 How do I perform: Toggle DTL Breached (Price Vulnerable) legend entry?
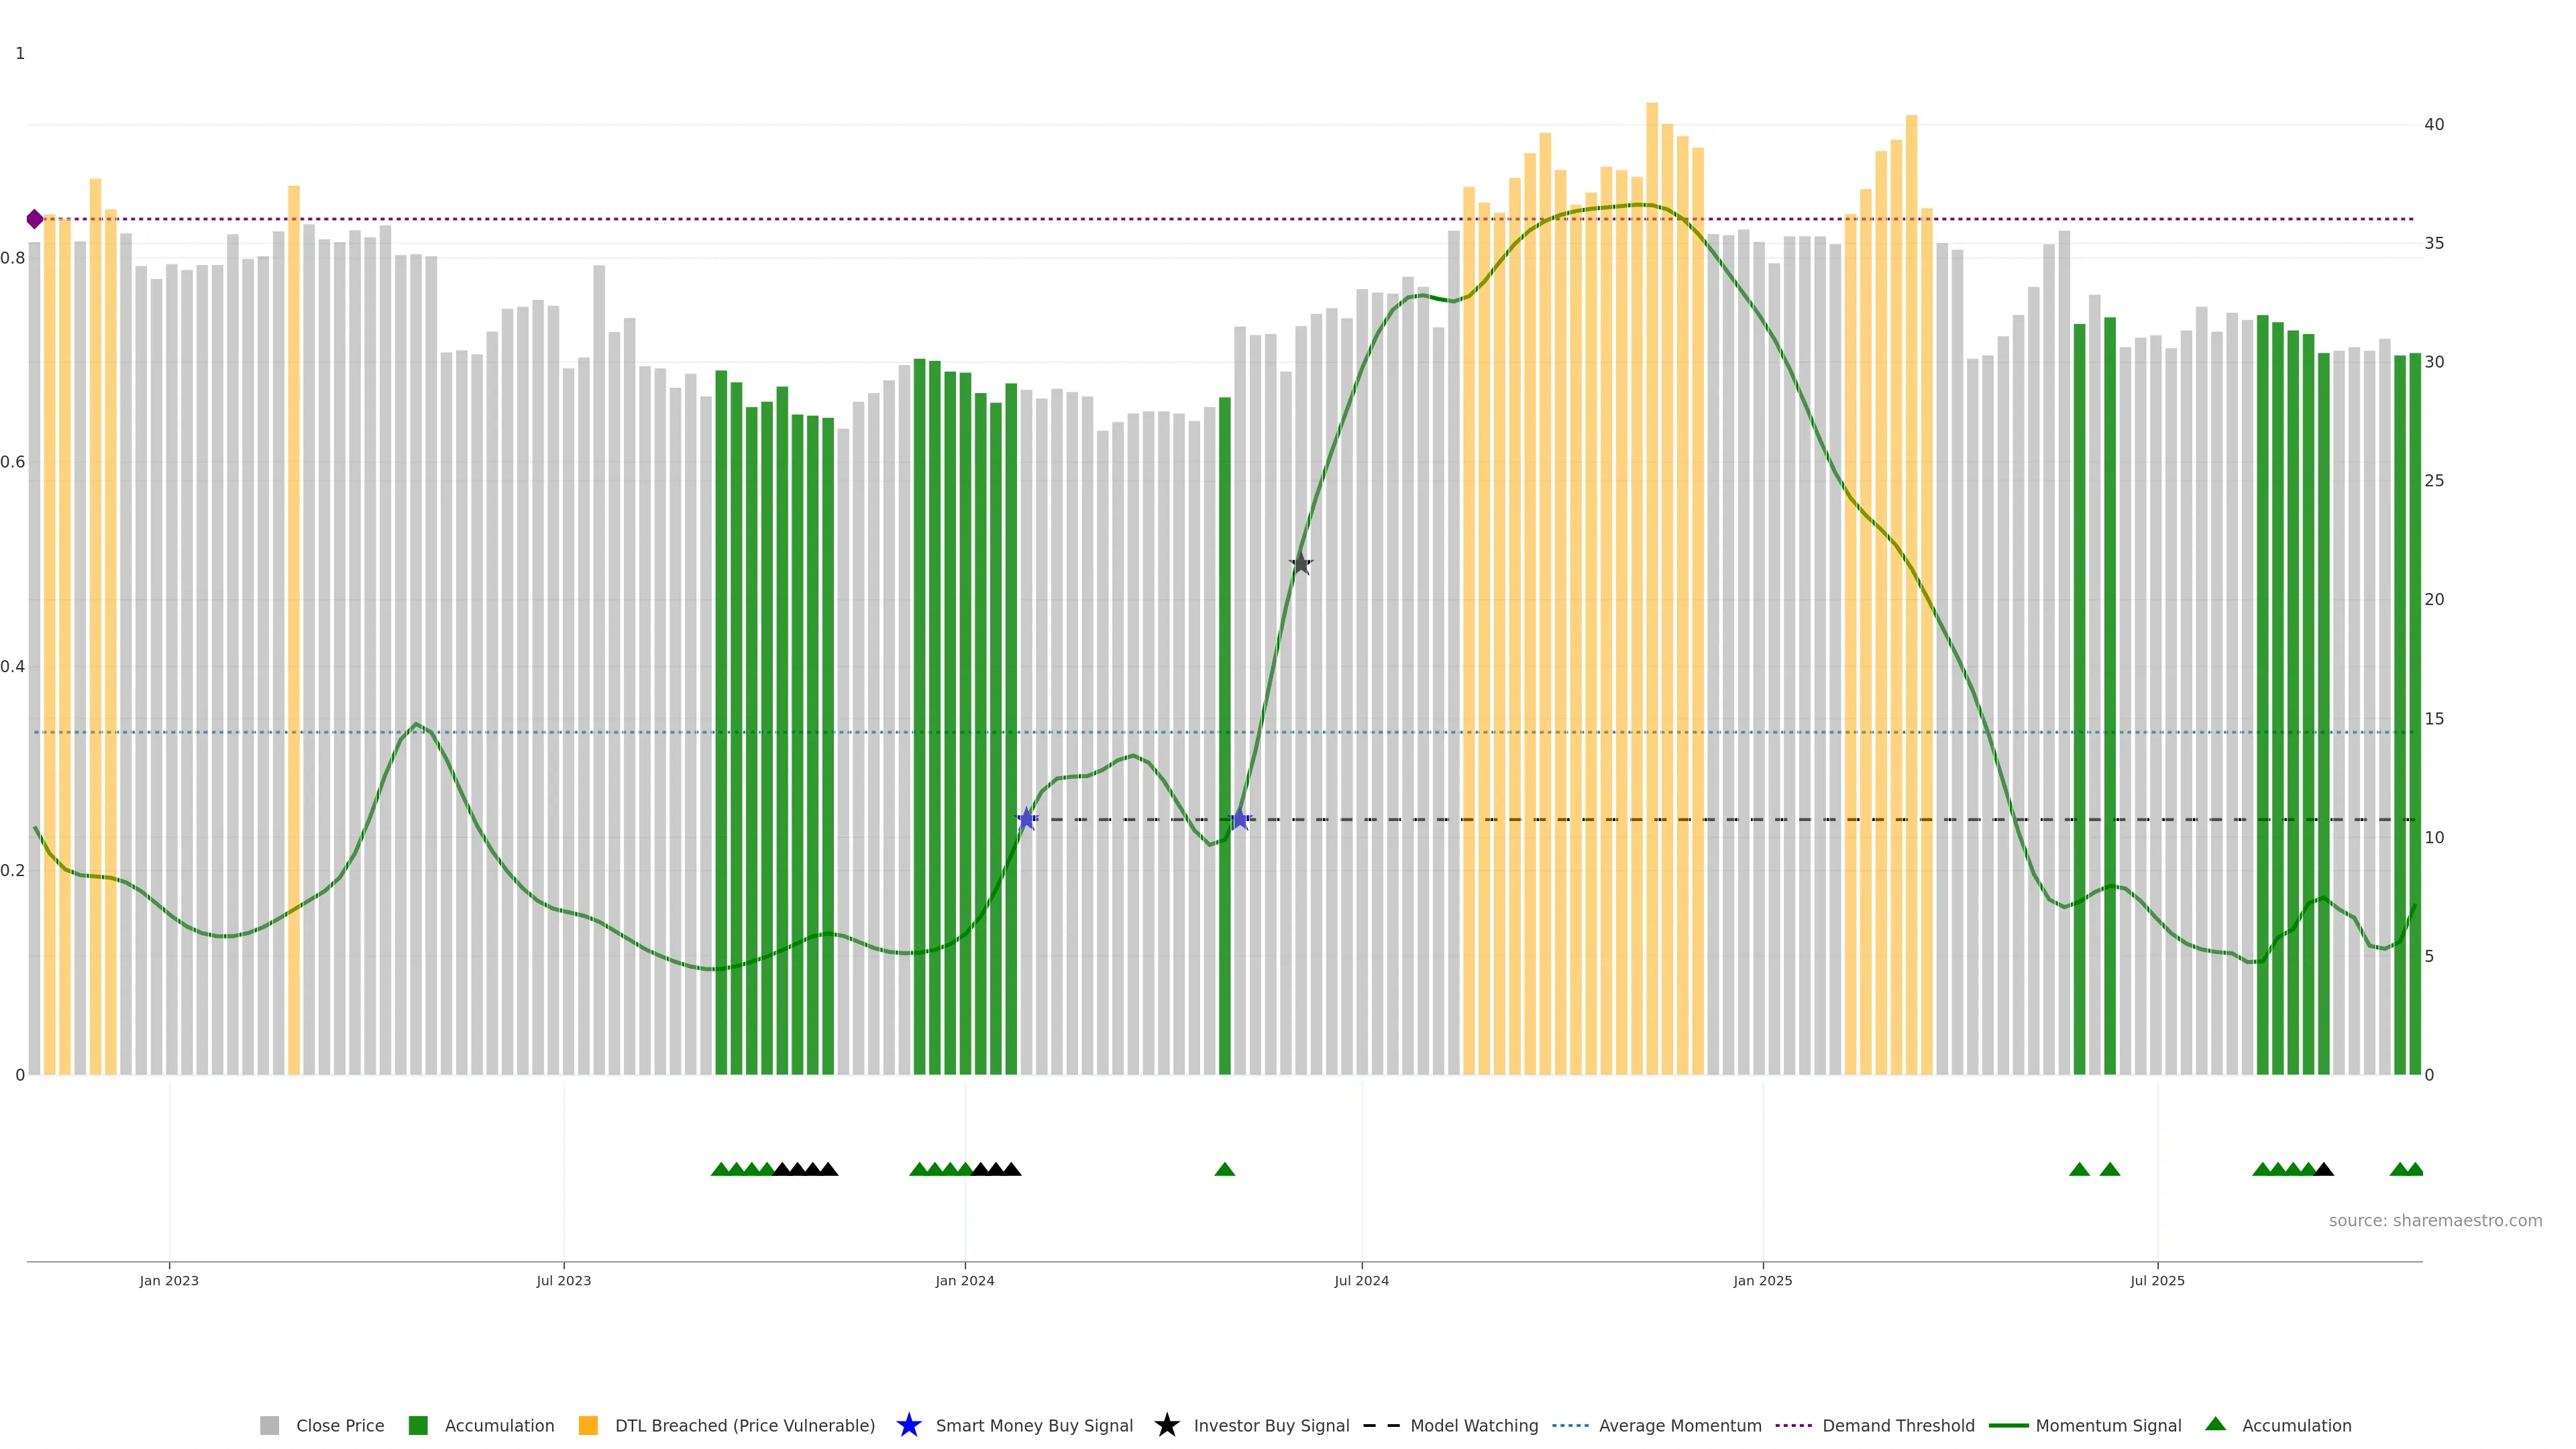tap(744, 1426)
